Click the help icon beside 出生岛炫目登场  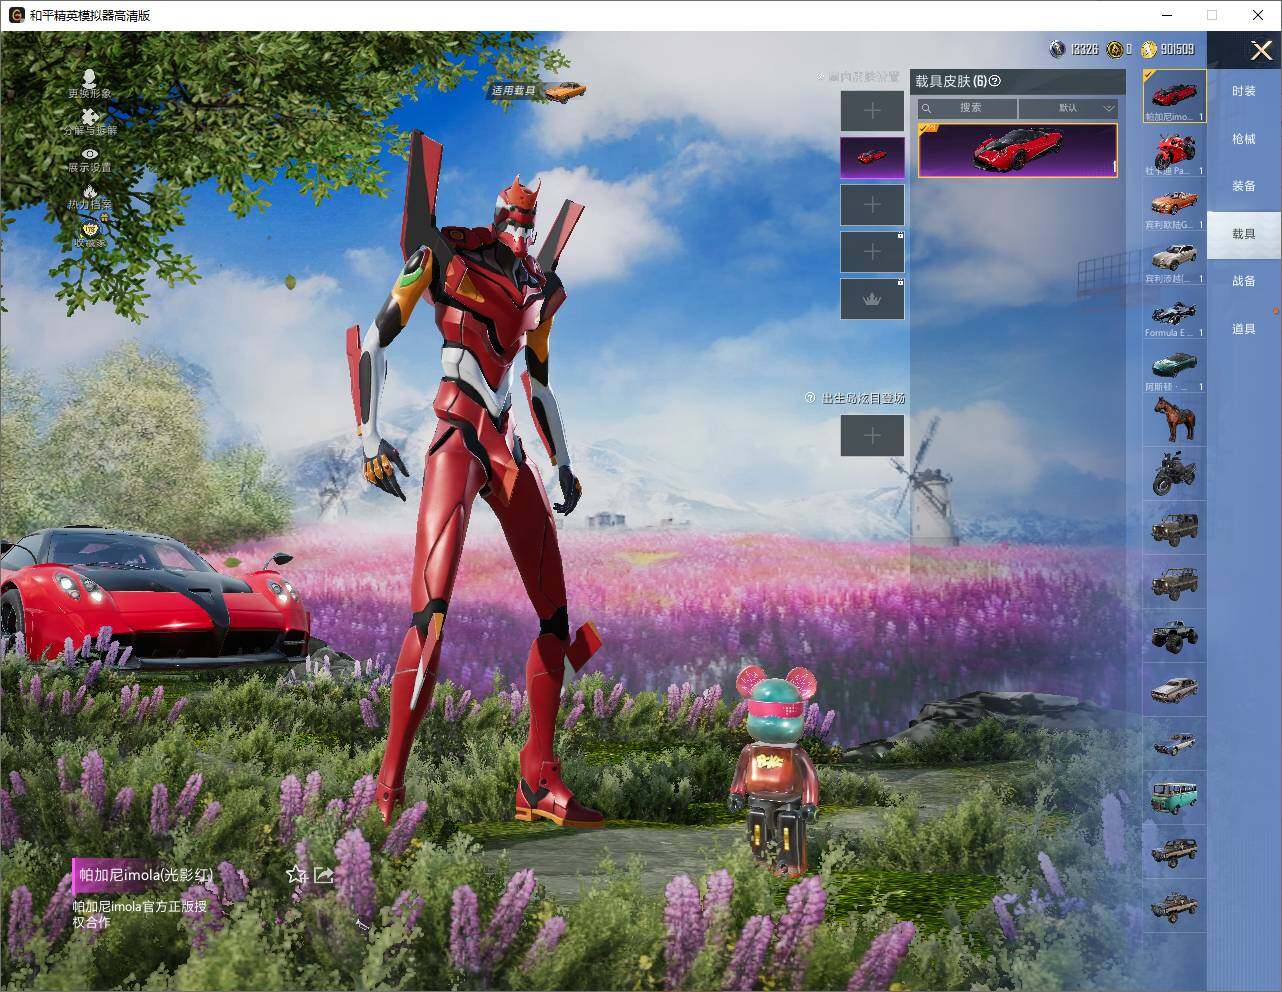pos(810,398)
